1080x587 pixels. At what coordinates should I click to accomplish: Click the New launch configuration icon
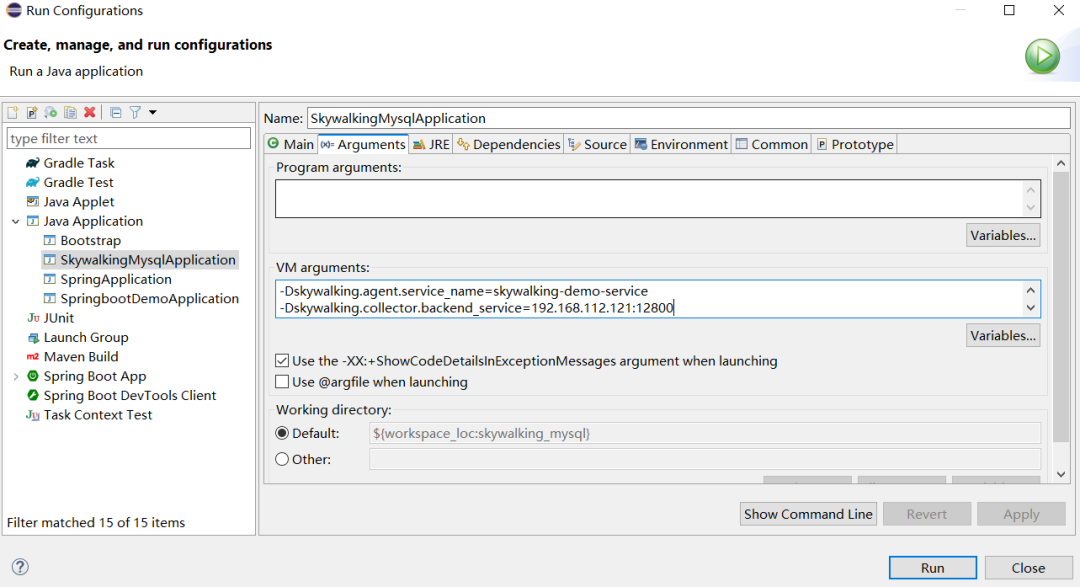(13, 112)
